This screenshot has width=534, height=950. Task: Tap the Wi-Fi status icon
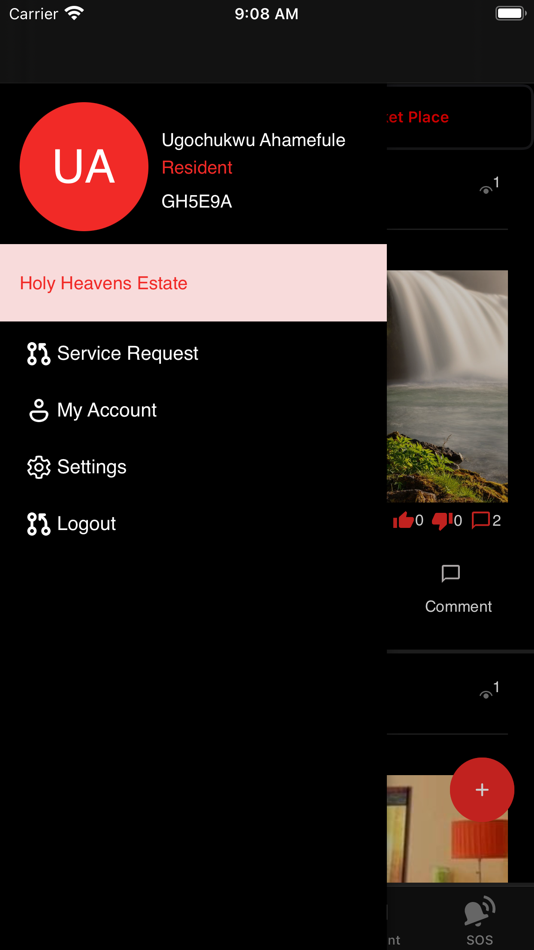coord(75,13)
